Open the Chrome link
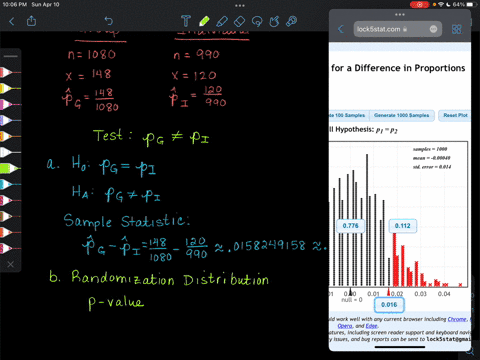The image size is (480, 360). click(457, 319)
